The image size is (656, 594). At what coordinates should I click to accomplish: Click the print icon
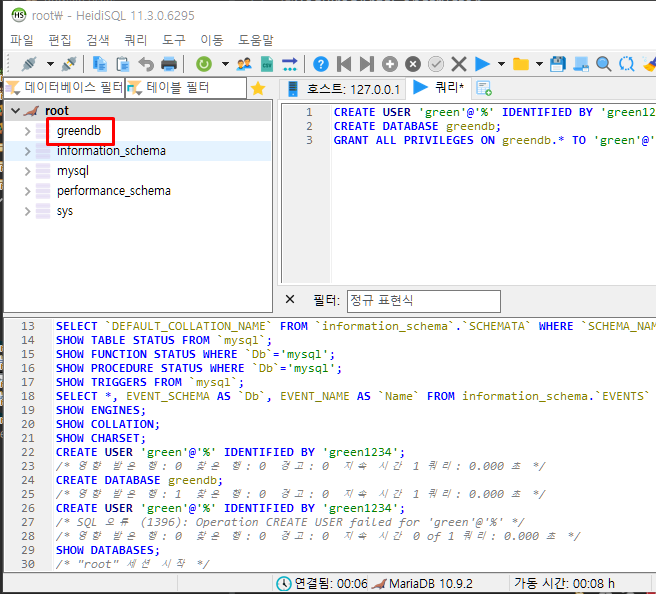click(169, 64)
